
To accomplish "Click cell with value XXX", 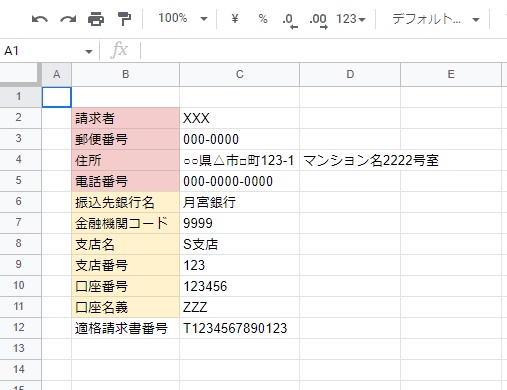I will click(239, 118).
